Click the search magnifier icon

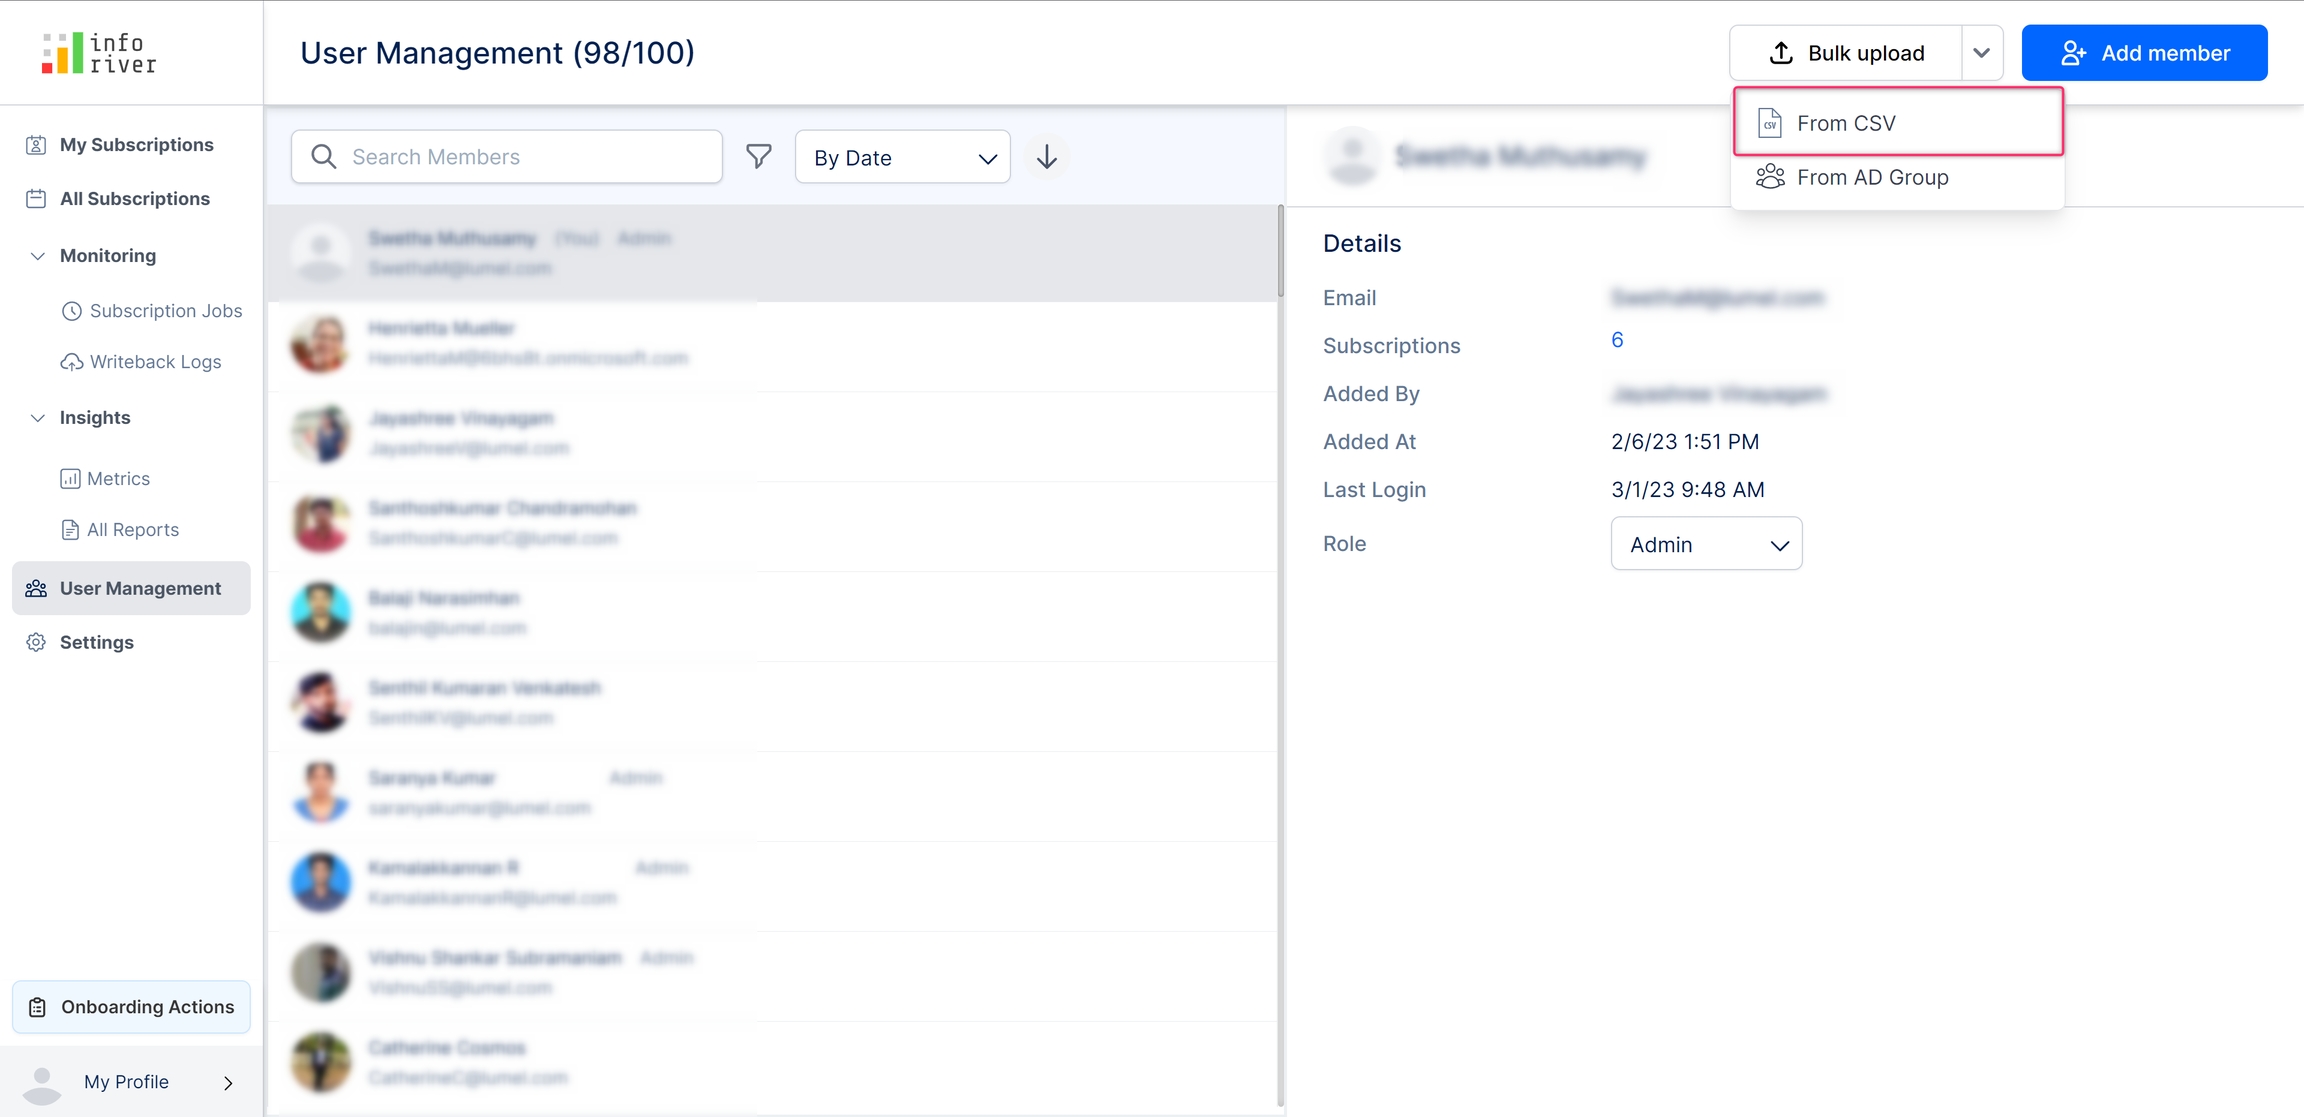coord(323,156)
